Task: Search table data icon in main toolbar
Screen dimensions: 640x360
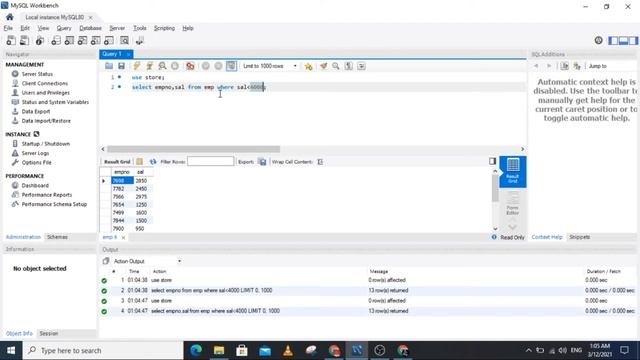Action: pos(124,40)
